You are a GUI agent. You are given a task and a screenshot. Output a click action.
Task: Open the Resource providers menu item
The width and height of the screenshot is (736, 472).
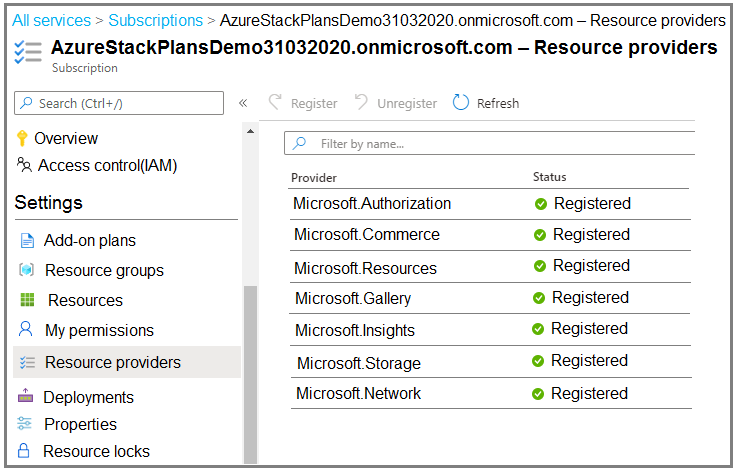pyautogui.click(x=112, y=362)
